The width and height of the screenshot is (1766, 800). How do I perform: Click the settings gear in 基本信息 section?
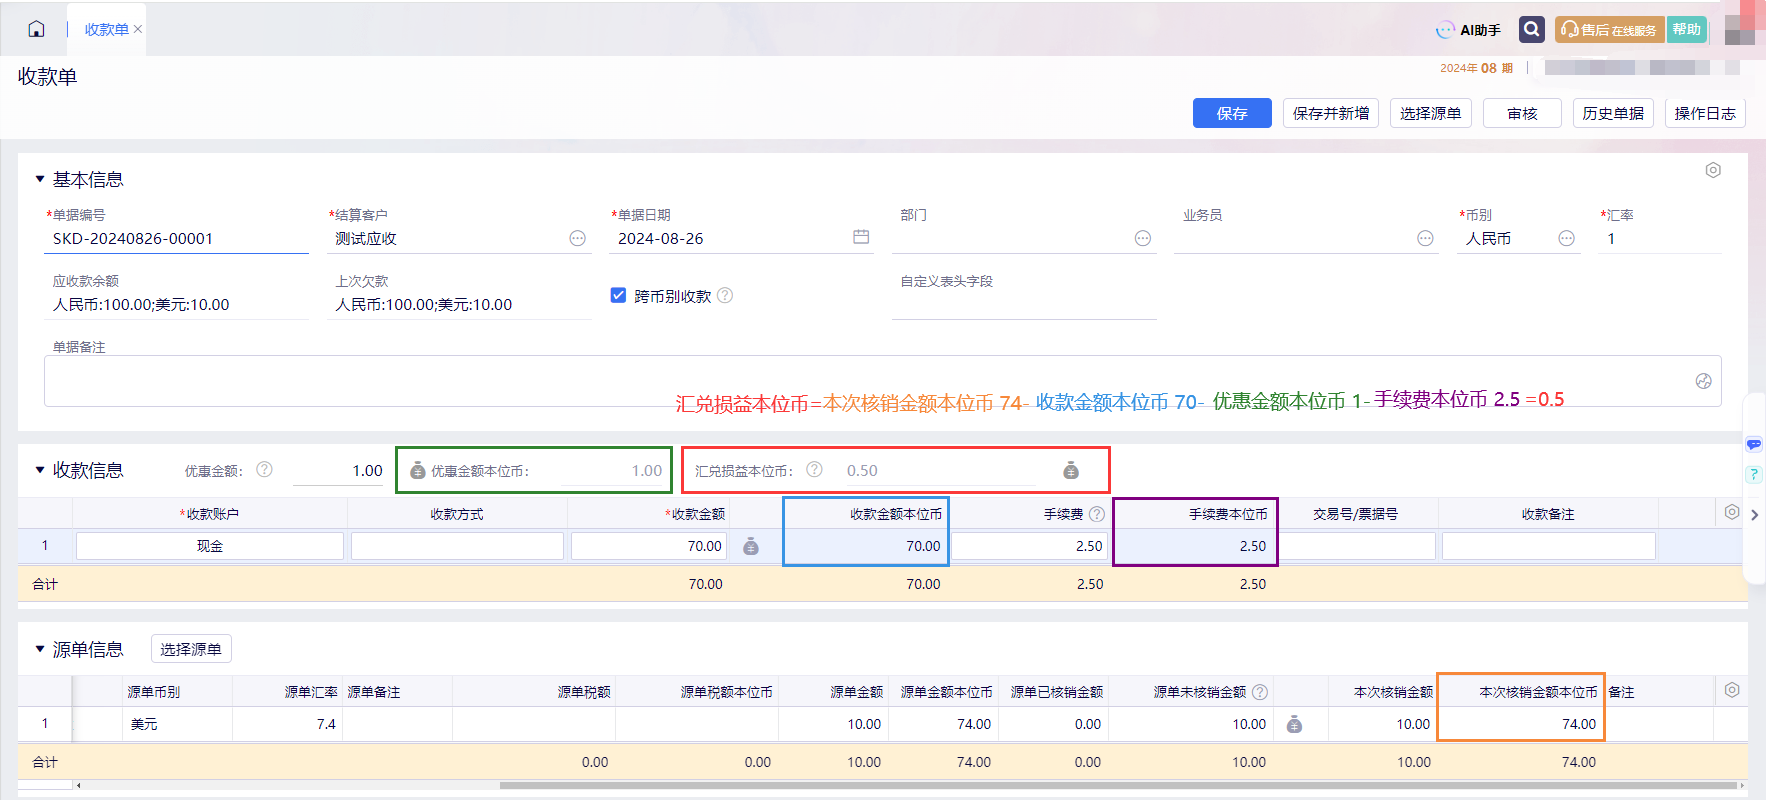1713,170
